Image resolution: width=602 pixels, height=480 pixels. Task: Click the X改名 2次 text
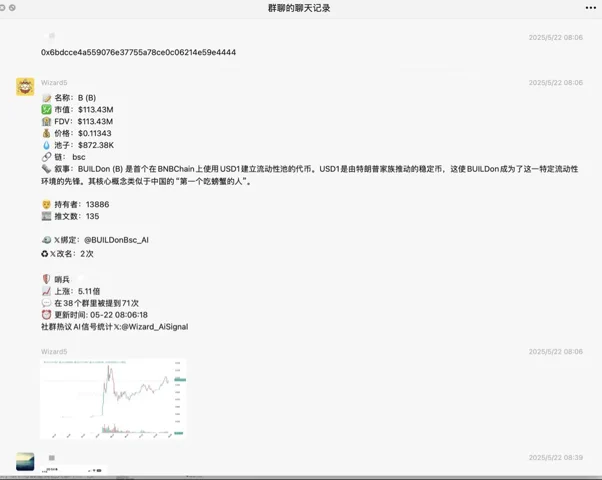72,254
